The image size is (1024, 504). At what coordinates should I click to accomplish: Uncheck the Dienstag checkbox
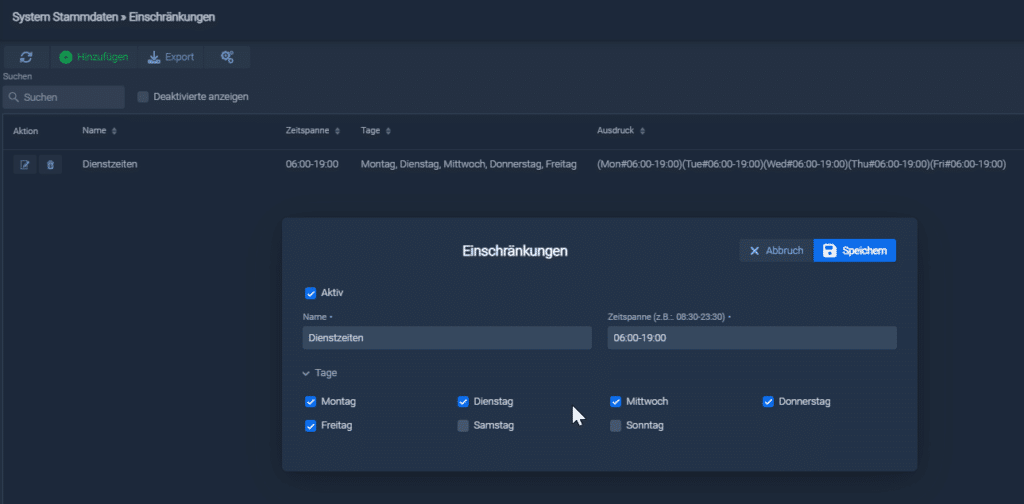pos(463,402)
